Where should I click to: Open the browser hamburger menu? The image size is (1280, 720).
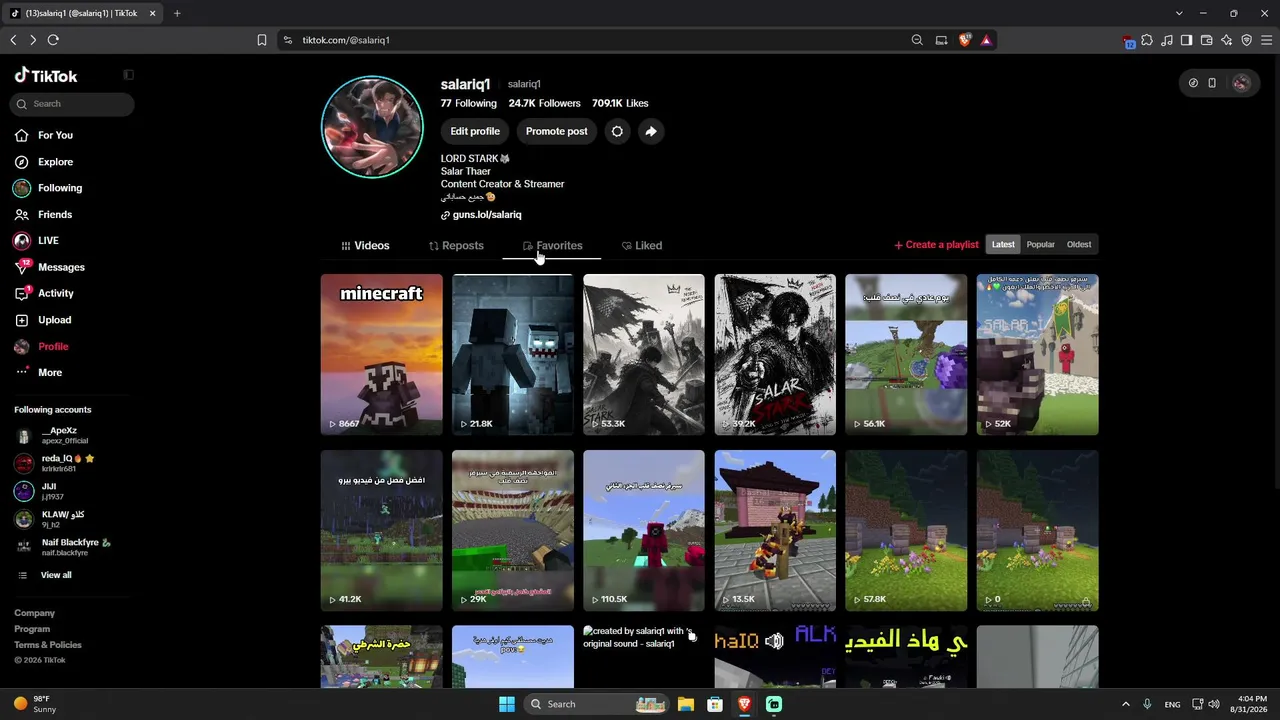1266,40
